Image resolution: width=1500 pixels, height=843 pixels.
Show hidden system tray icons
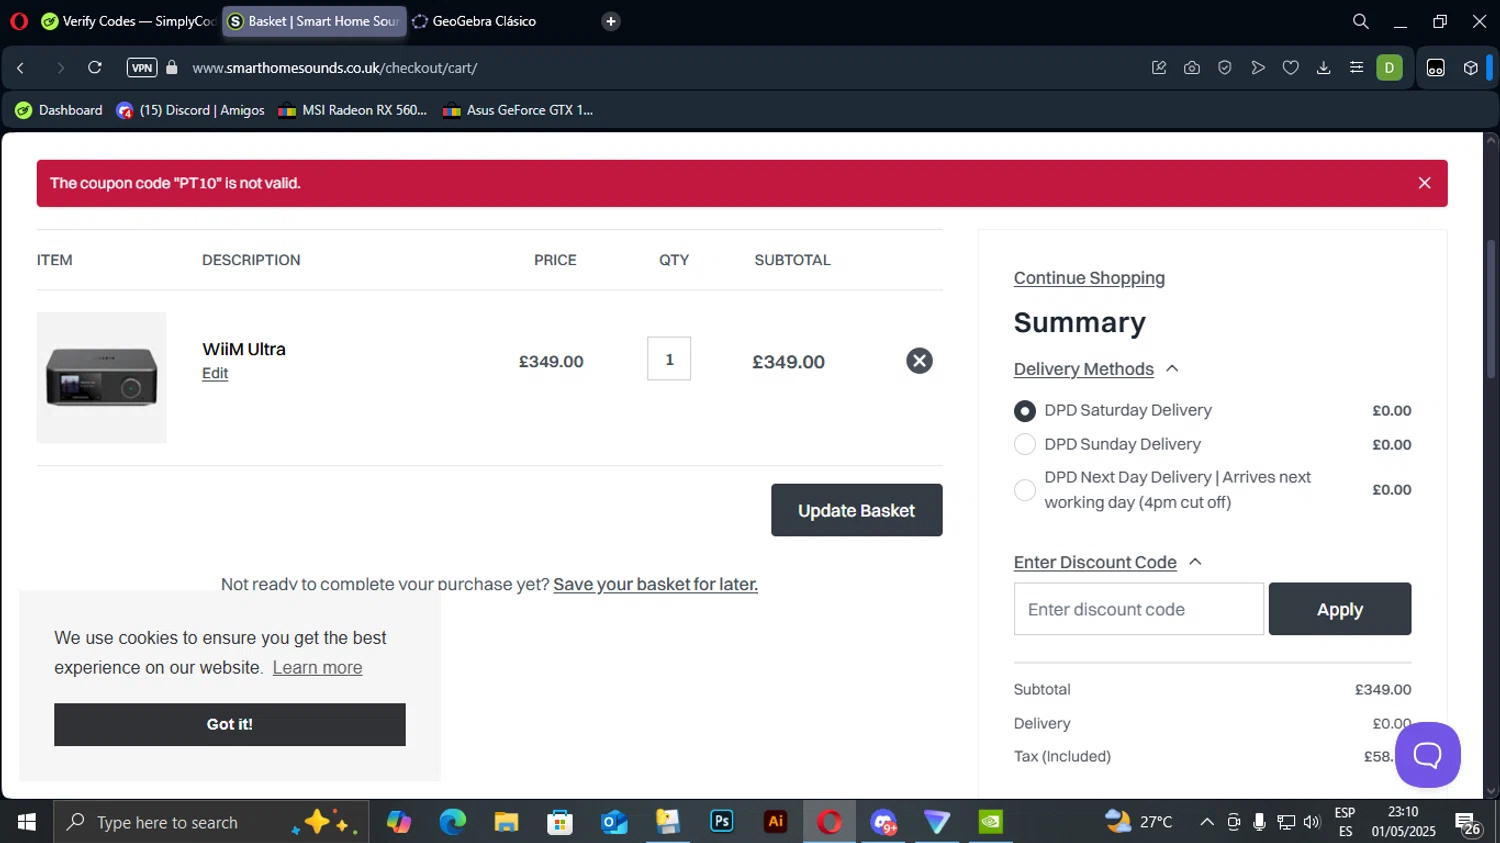tap(1207, 822)
